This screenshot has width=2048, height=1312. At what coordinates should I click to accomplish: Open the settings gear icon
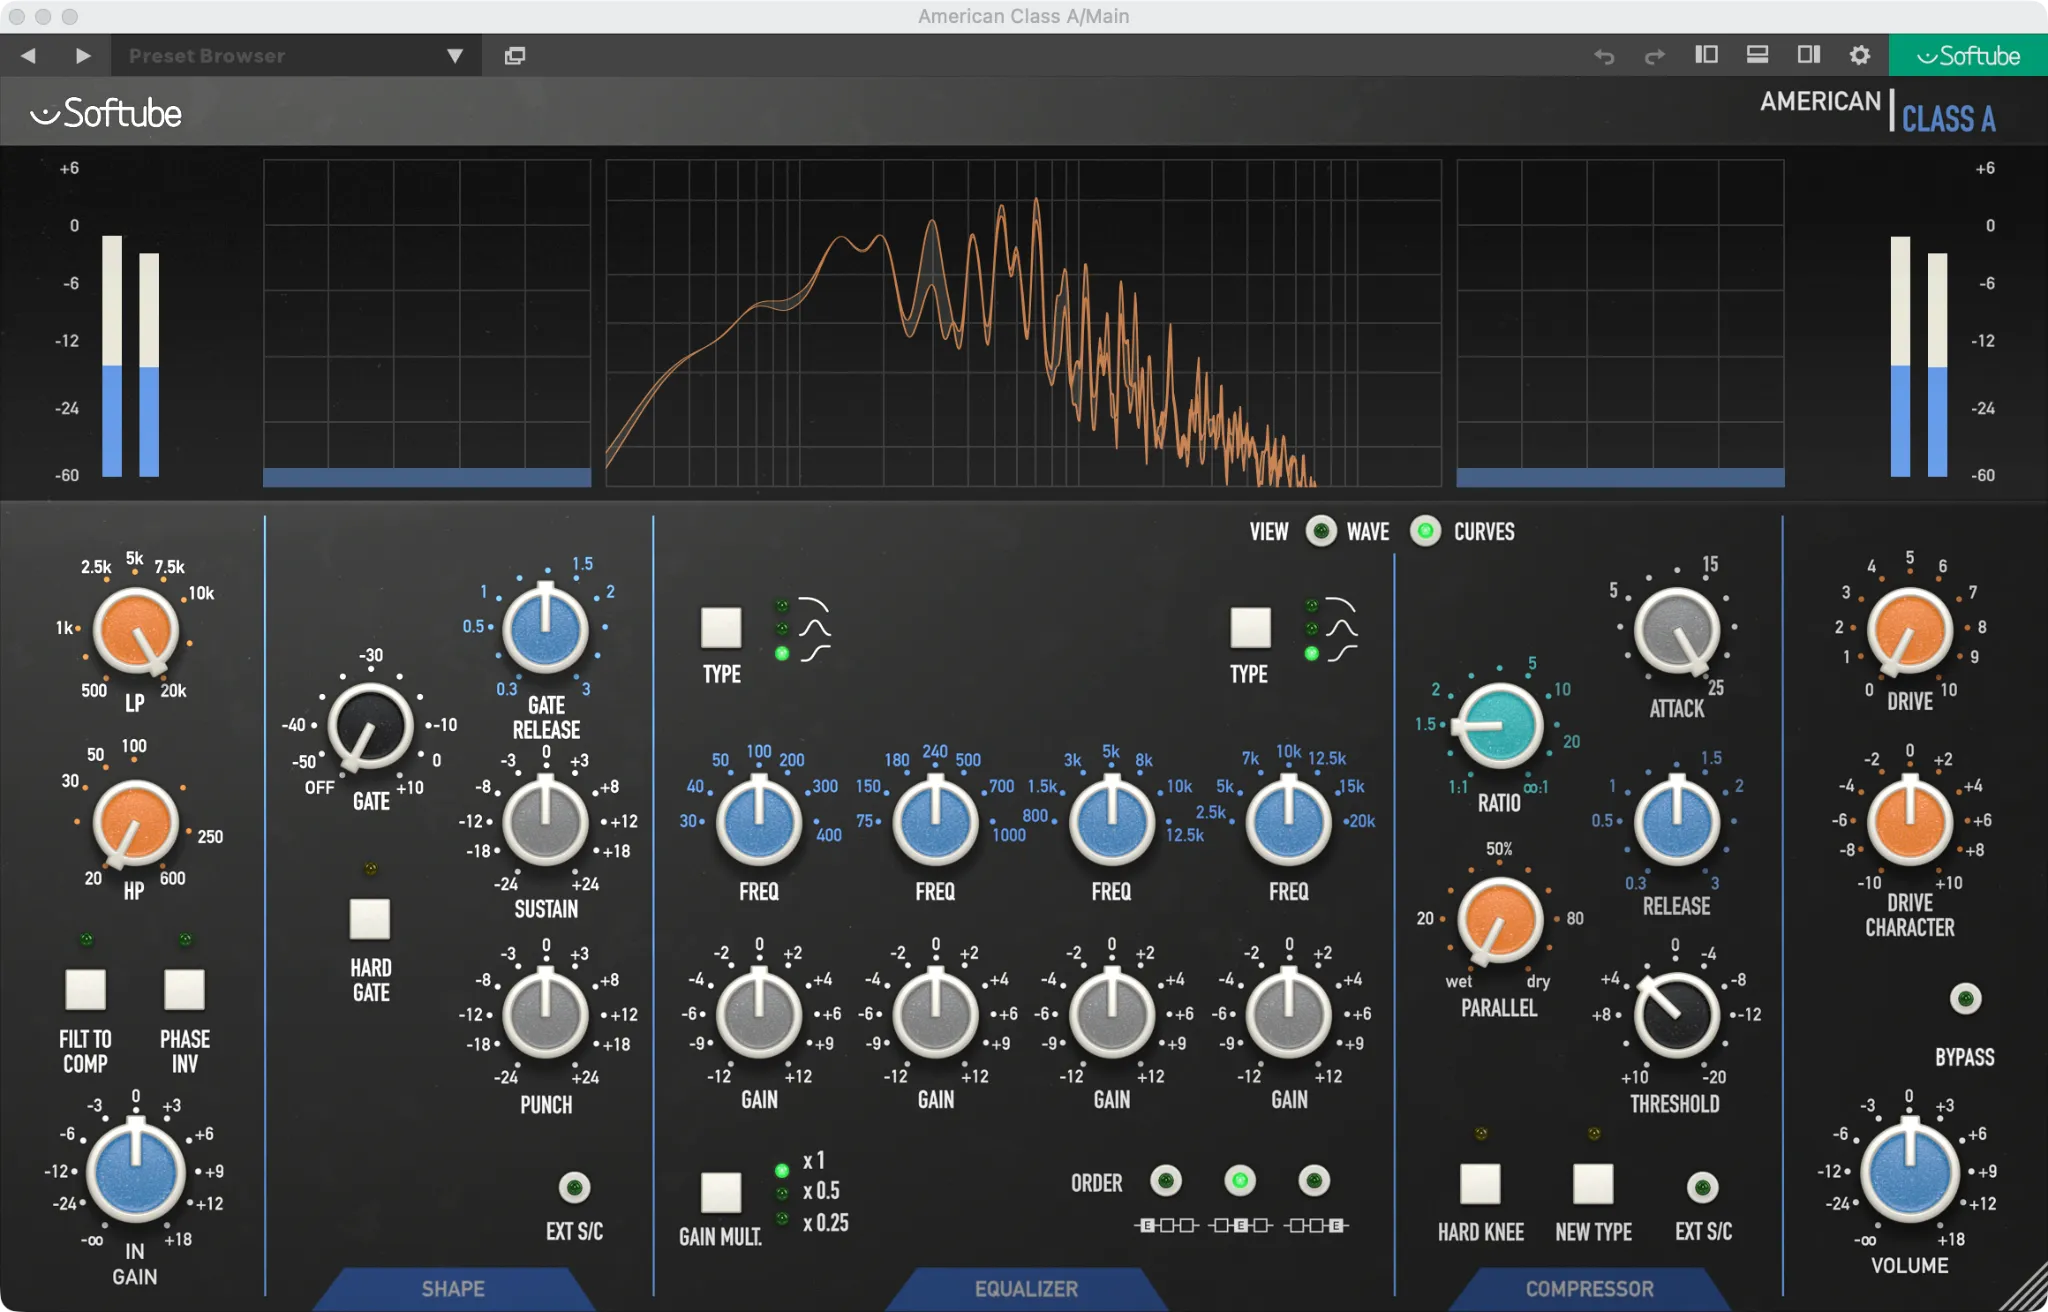click(1860, 55)
